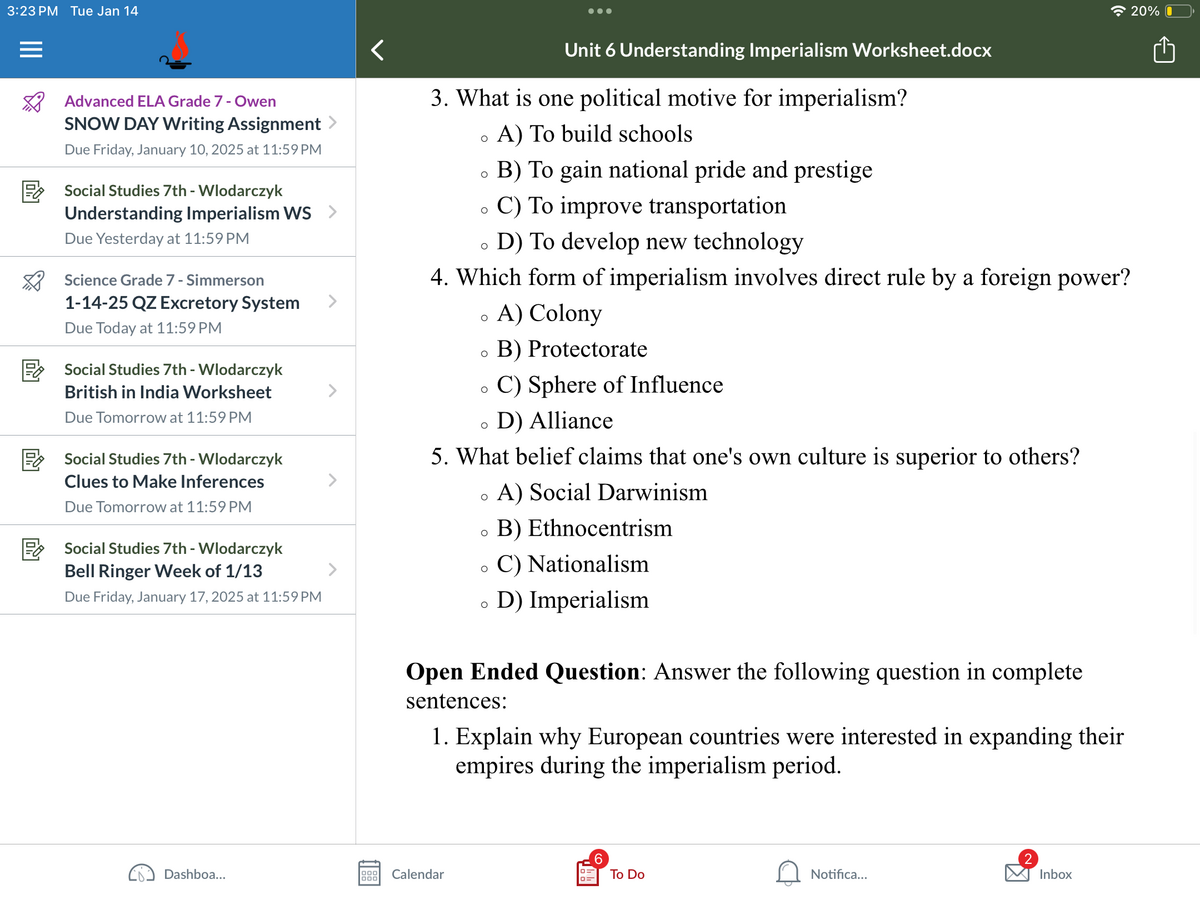
Task: Expand Clues to Make Inferences chevron
Action: [x=333, y=481]
